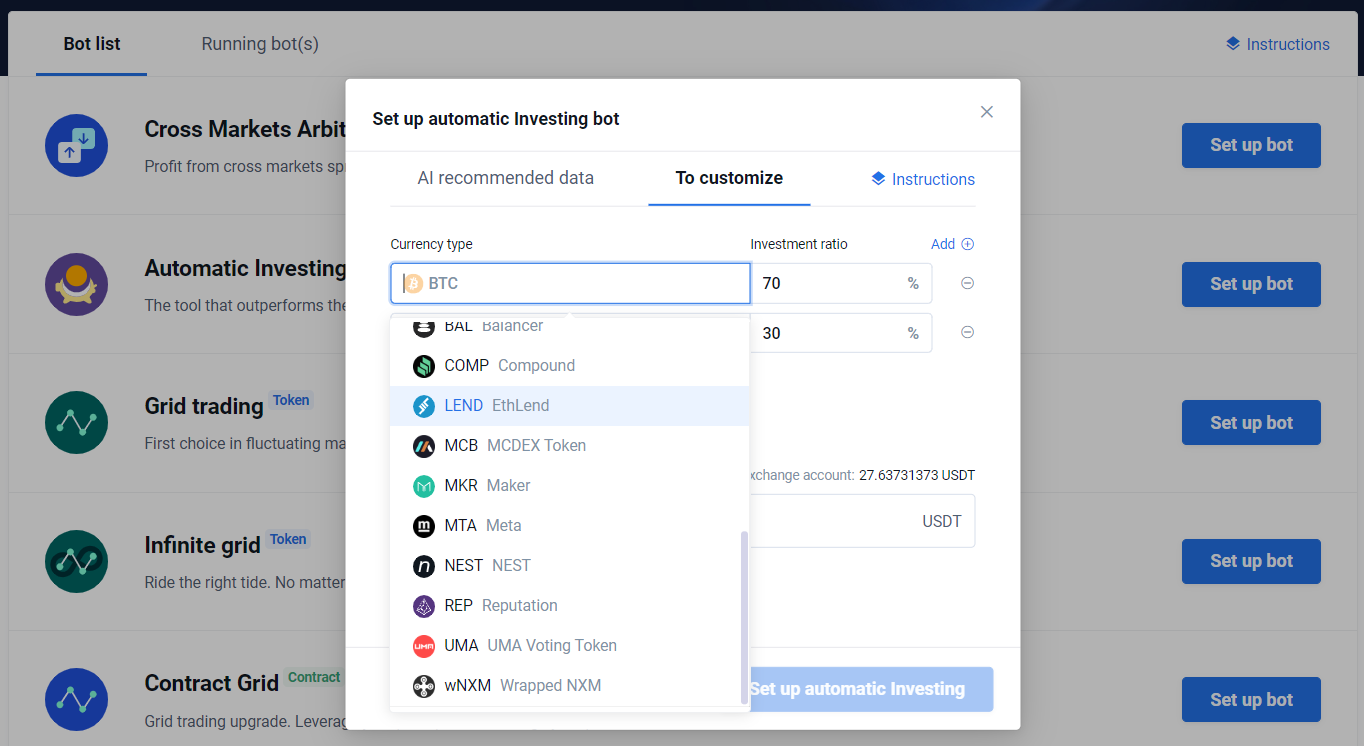Switch to AI recommended data tab

505,178
